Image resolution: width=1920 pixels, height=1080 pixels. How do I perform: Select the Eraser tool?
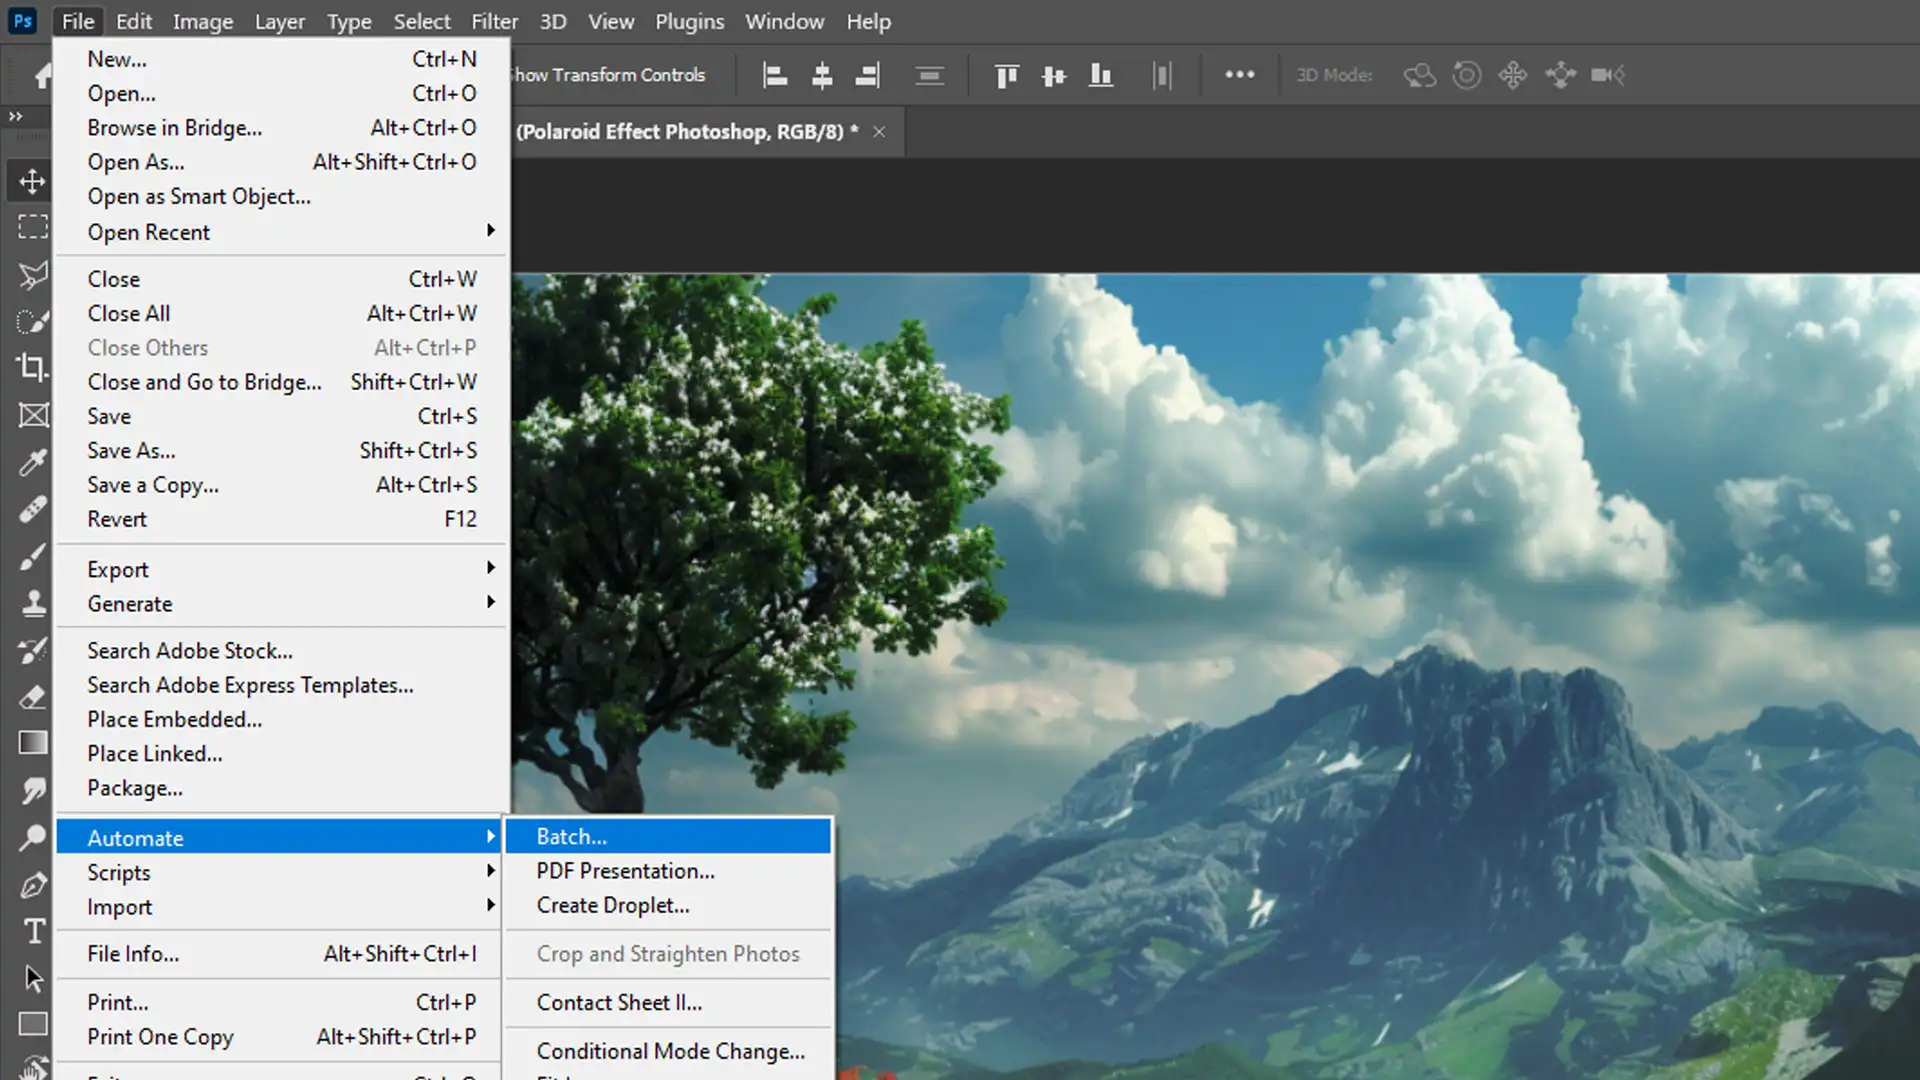[32, 697]
